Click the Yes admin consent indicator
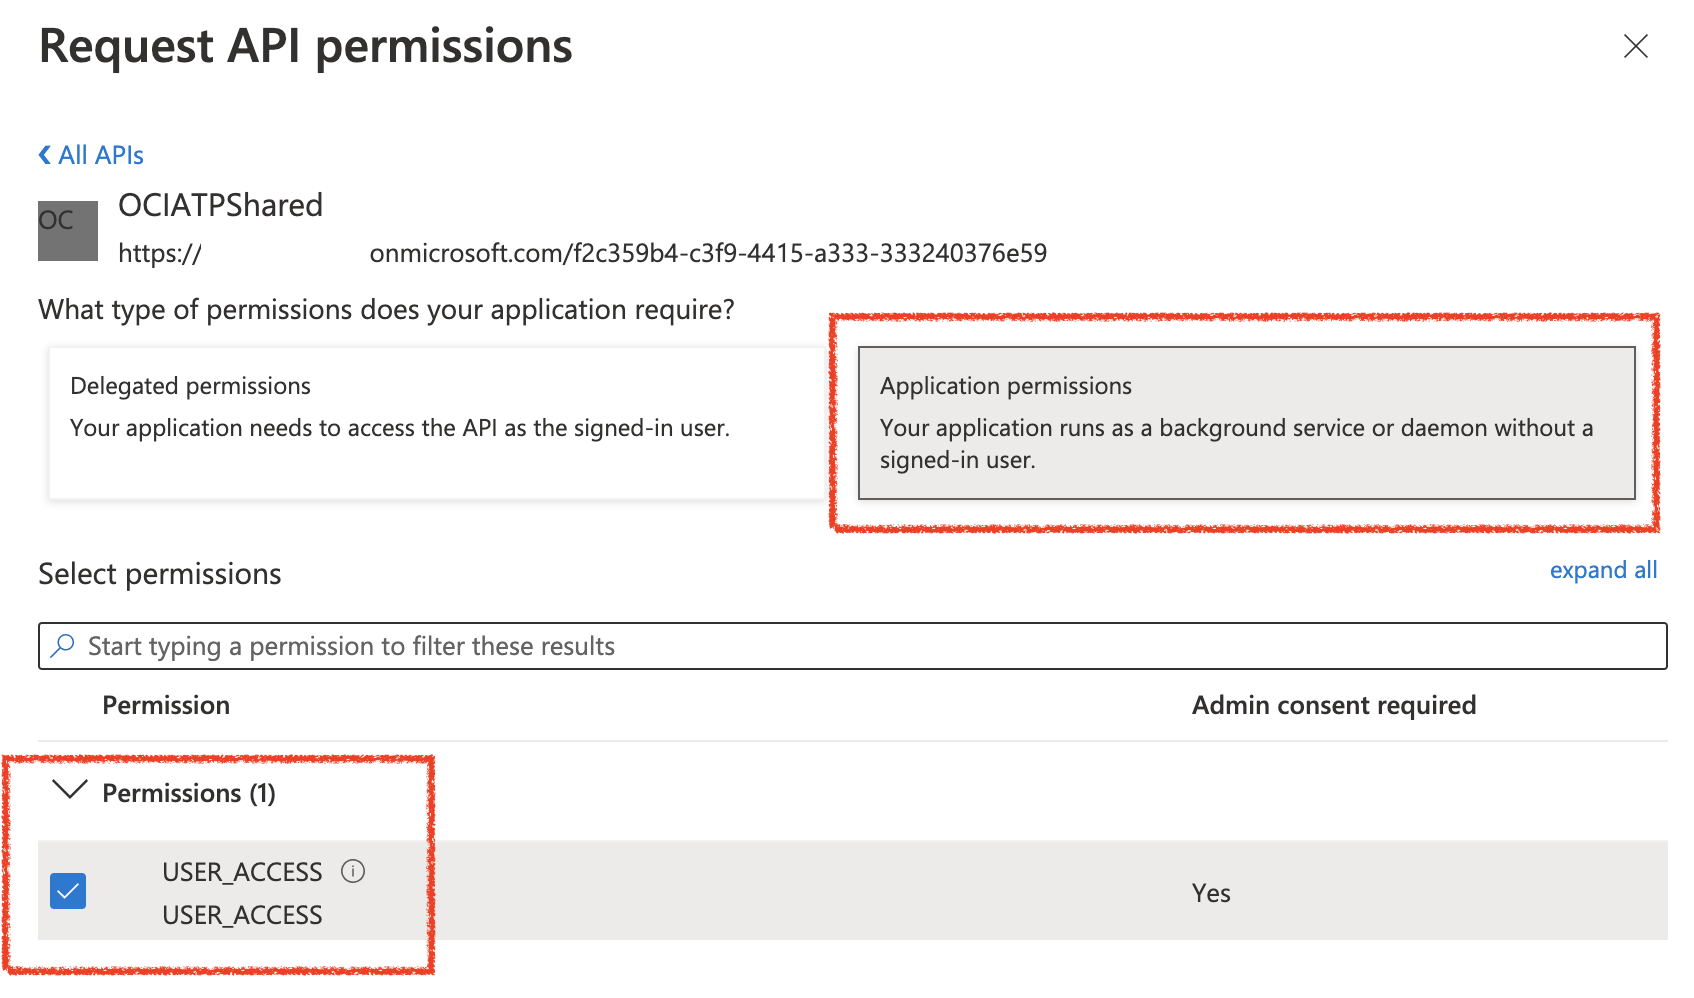Image resolution: width=1694 pixels, height=998 pixels. click(1210, 892)
